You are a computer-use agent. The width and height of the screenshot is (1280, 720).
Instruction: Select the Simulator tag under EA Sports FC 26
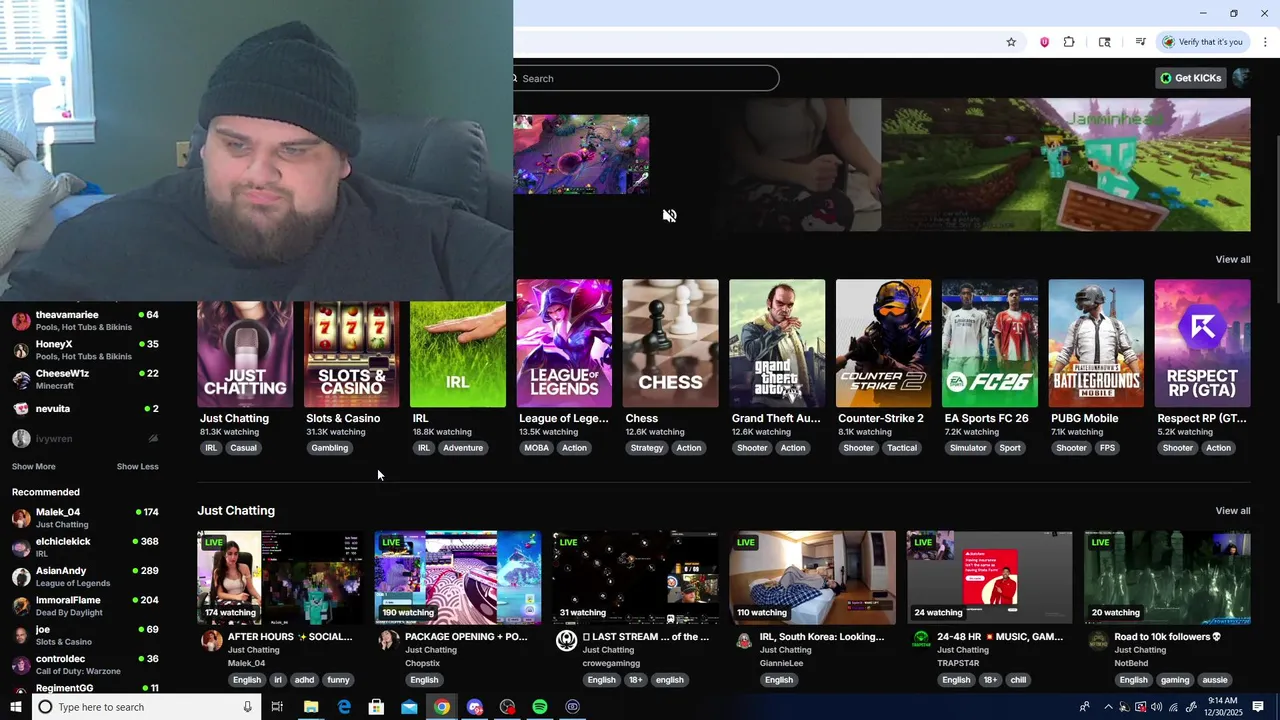coord(968,448)
